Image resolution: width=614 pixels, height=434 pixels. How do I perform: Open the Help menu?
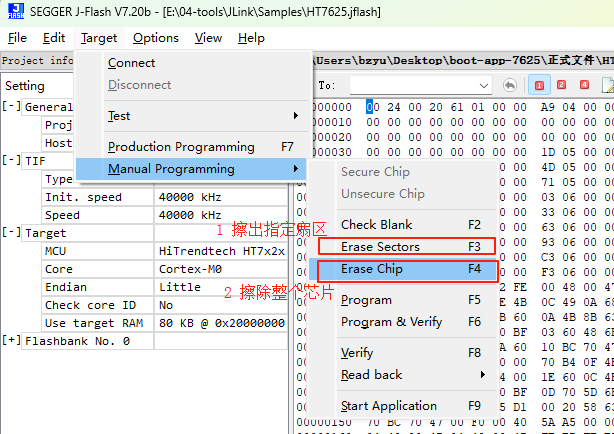pos(251,38)
